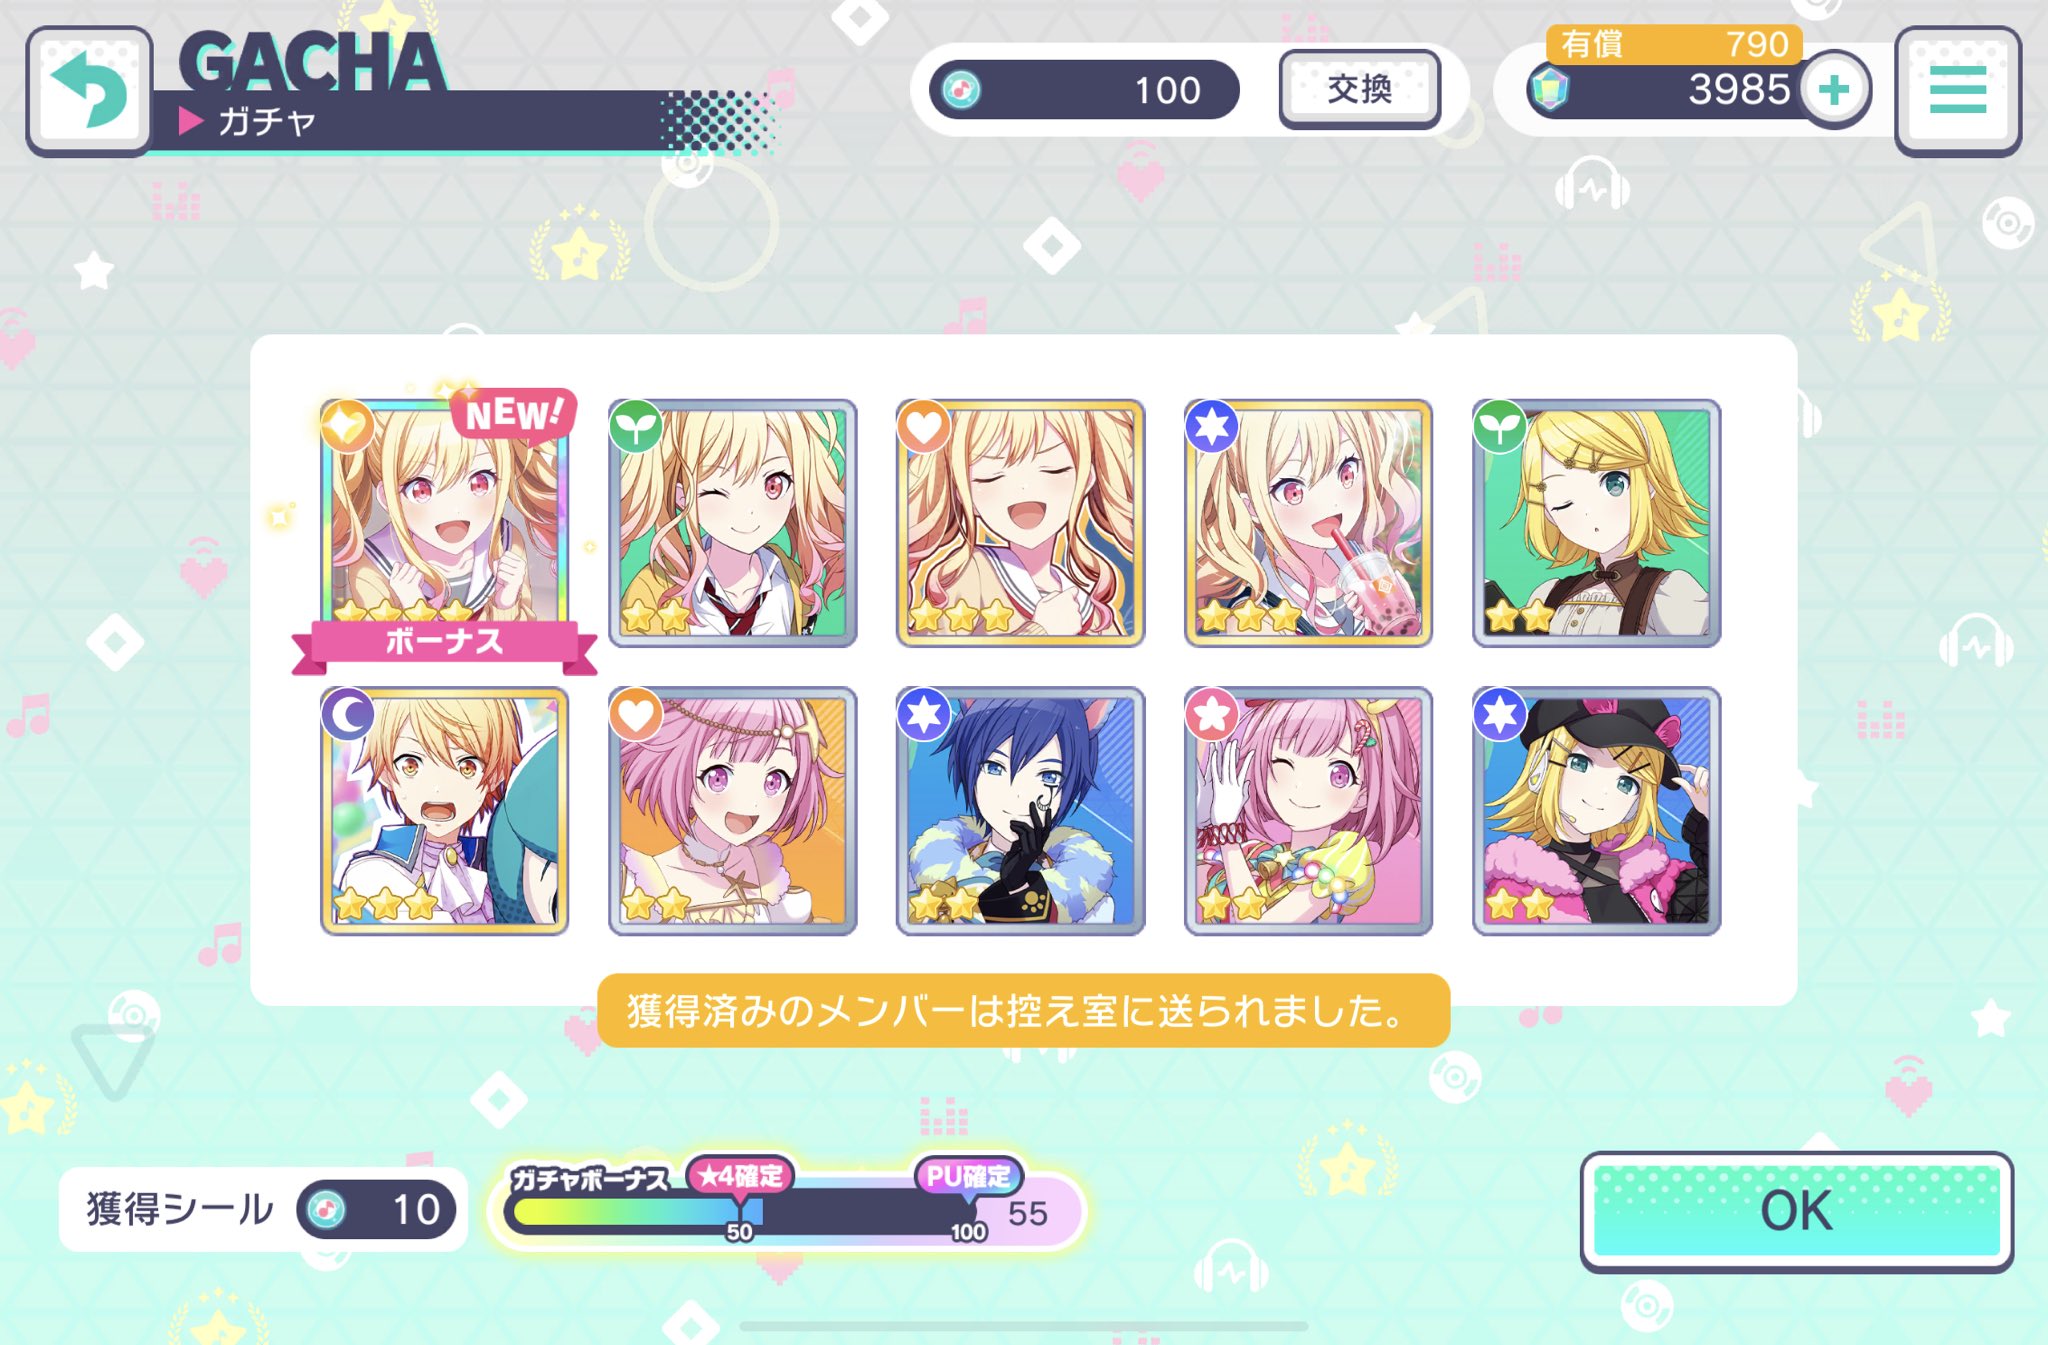2048x1345 pixels.
Task: Tap the green back arrow icon
Action: click(89, 91)
